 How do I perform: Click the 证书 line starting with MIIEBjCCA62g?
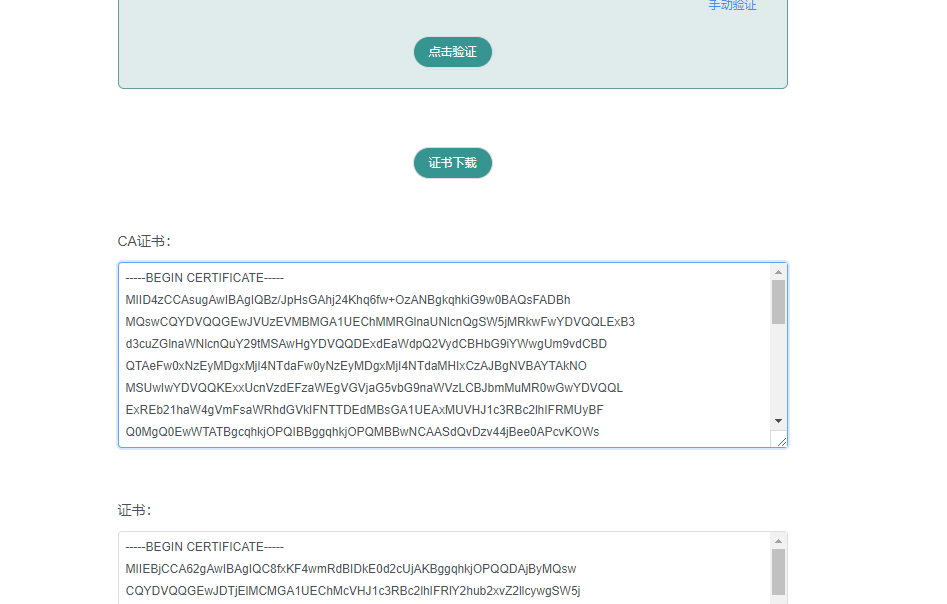click(350, 569)
